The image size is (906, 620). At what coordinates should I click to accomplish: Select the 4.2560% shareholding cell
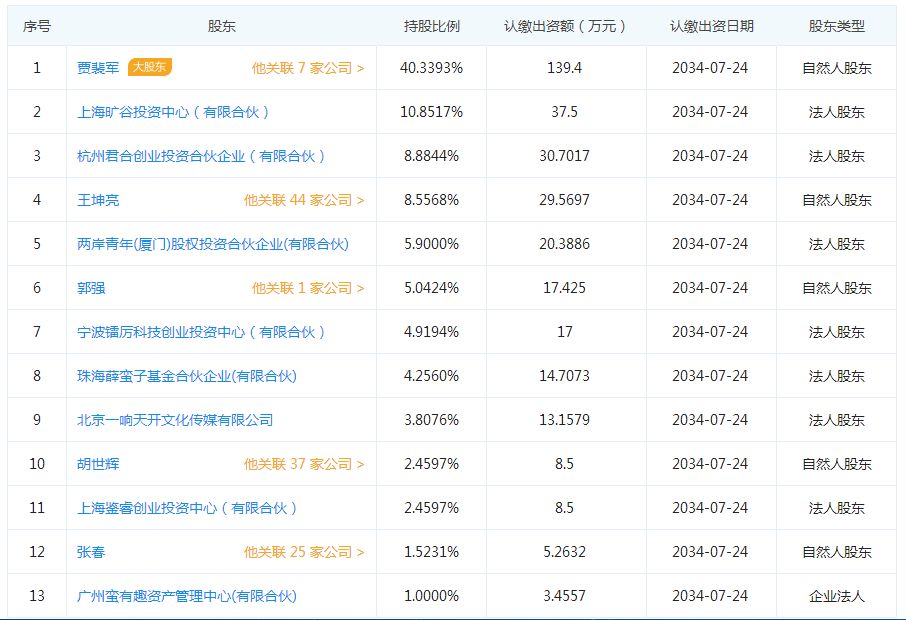coord(432,376)
